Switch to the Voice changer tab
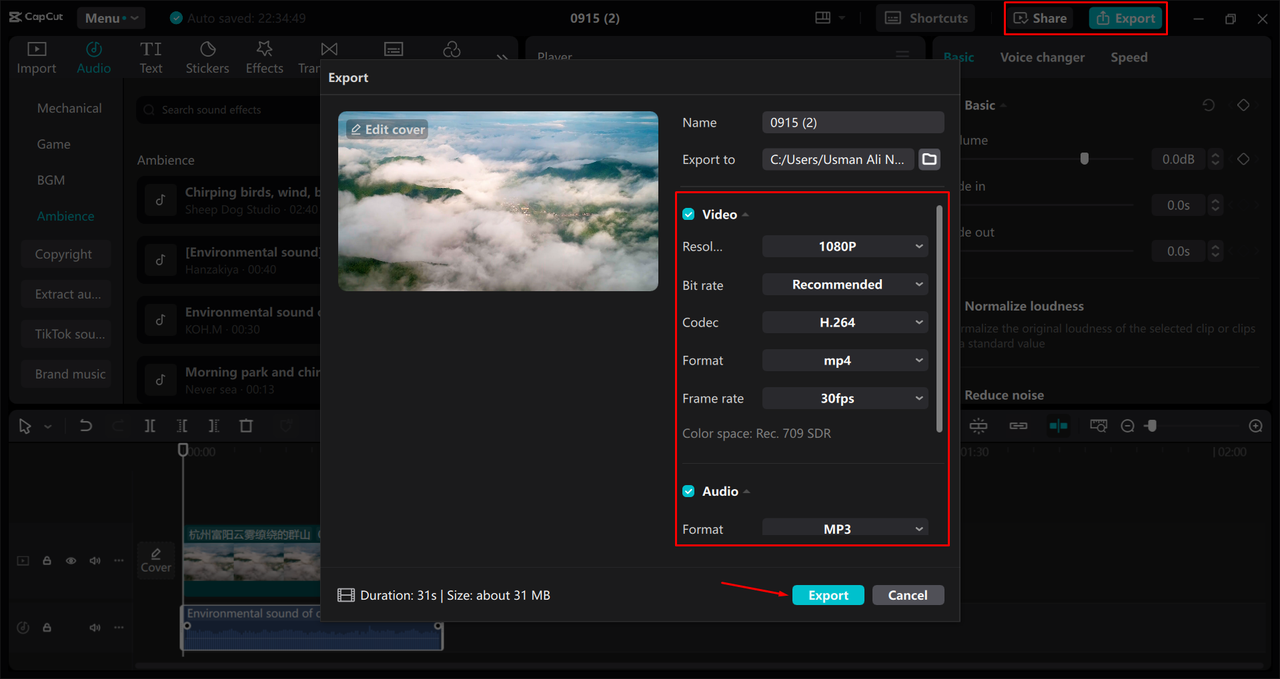This screenshot has height=679, width=1280. coord(1042,57)
